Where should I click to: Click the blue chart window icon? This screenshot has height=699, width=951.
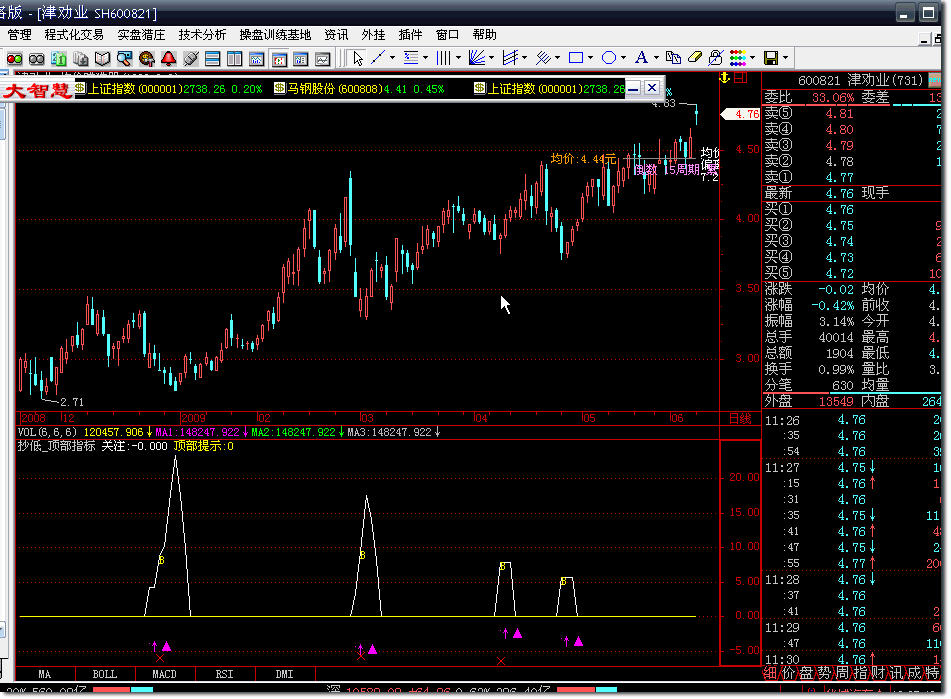[x=257, y=58]
